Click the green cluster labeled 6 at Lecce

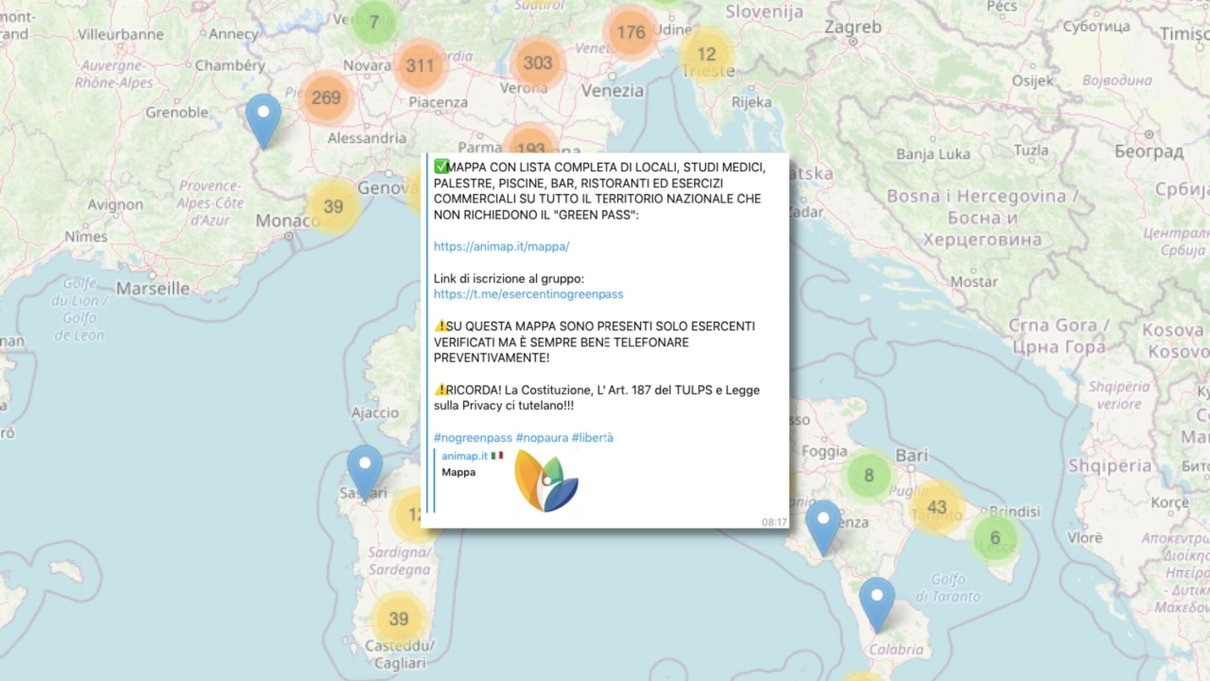point(995,538)
